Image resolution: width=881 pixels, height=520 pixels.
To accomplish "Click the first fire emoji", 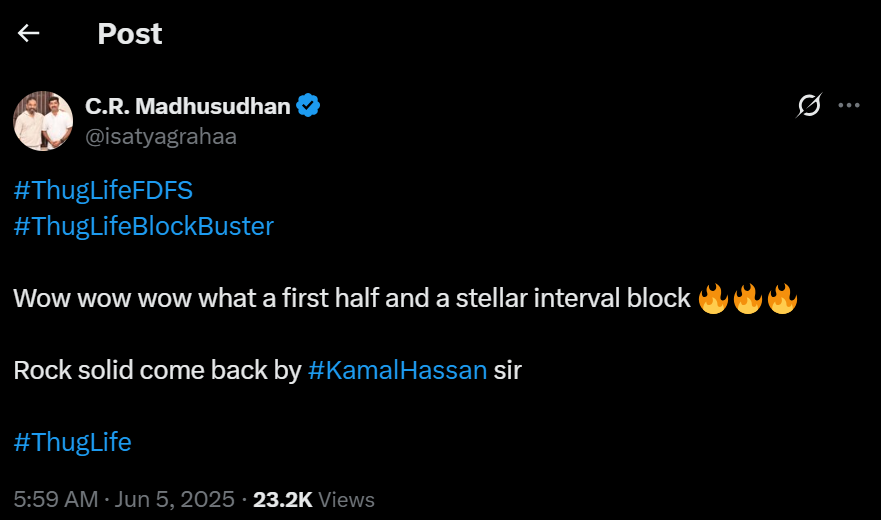I will click(x=713, y=298).
